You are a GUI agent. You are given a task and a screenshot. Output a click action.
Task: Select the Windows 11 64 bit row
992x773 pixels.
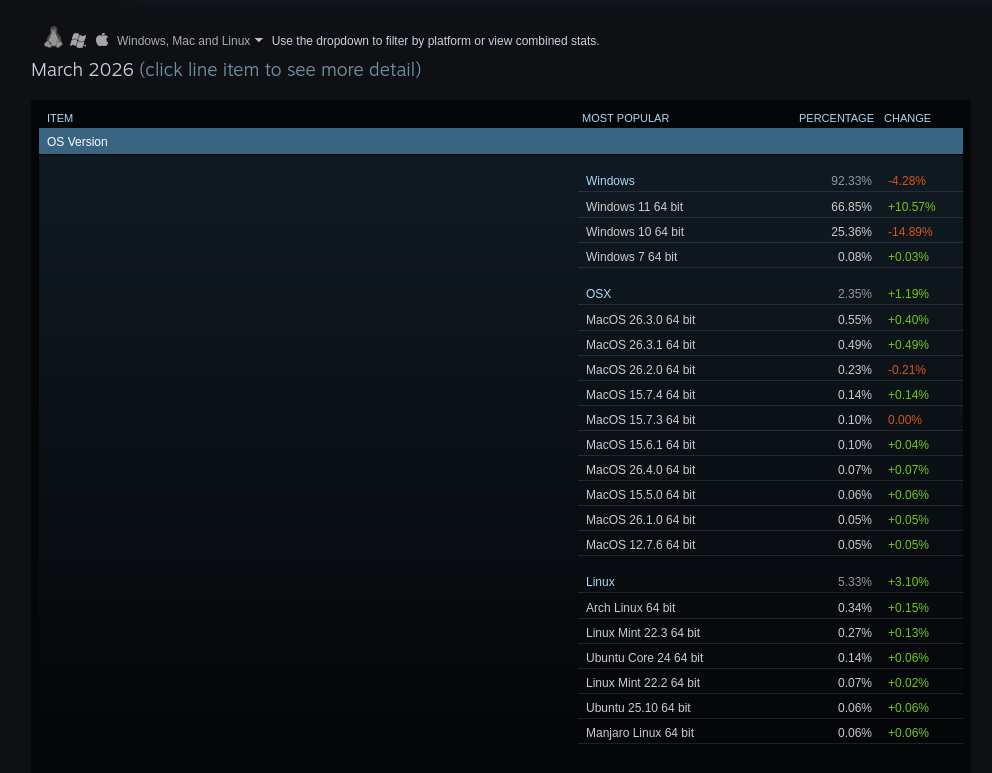point(770,207)
